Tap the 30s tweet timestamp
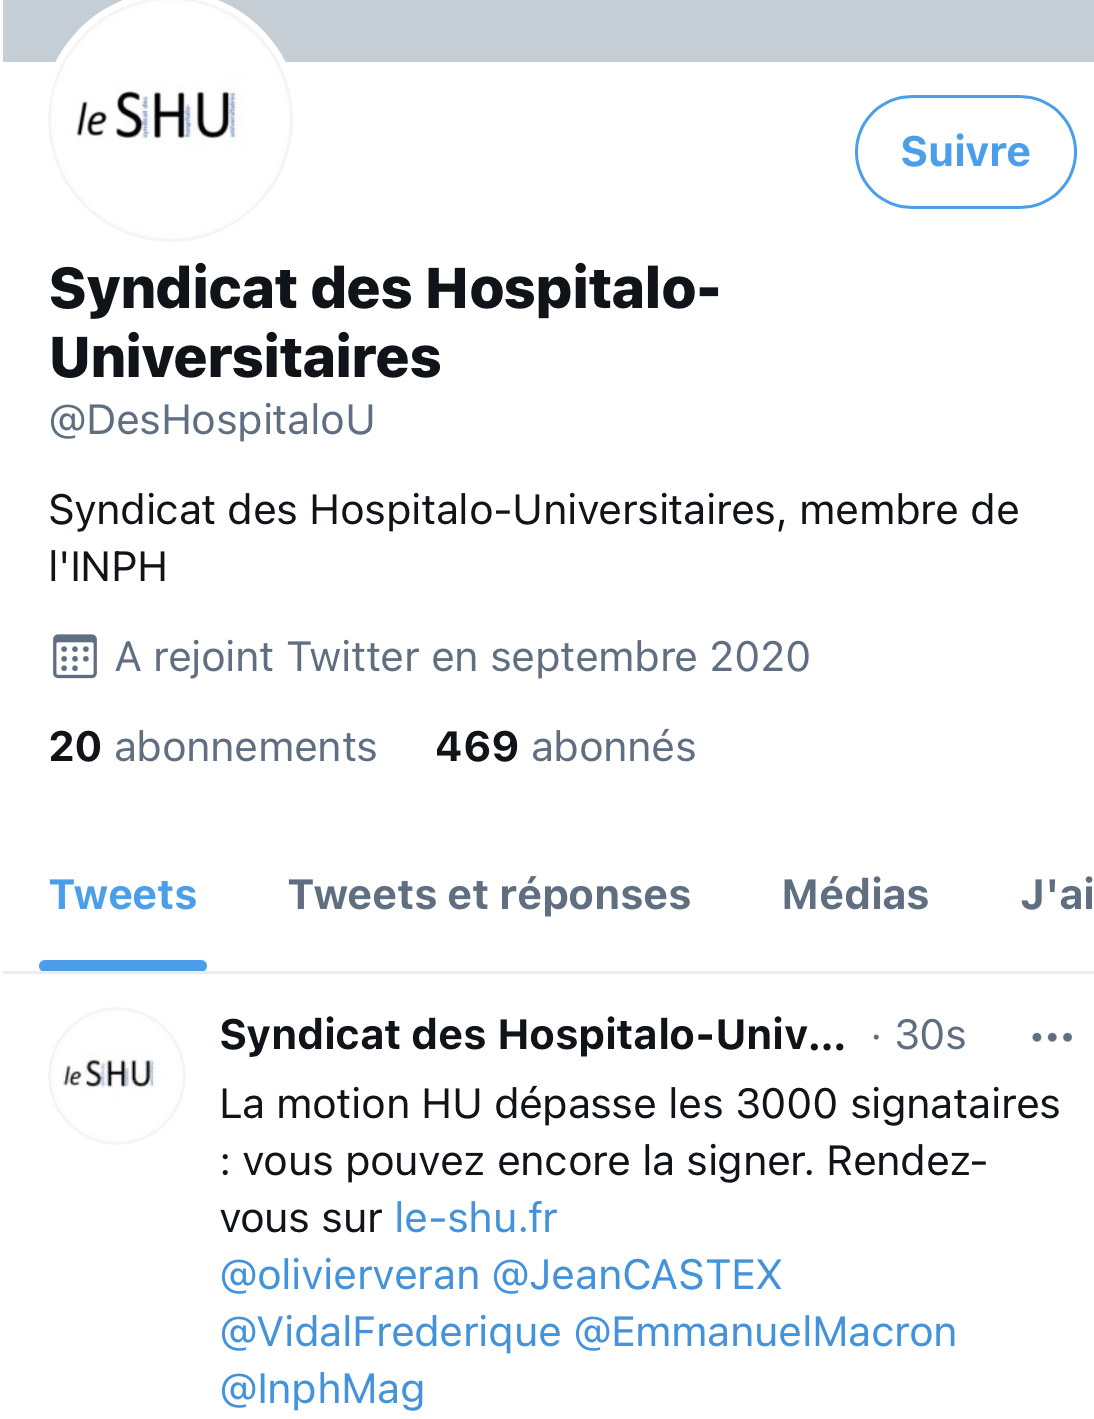The width and height of the screenshot is (1094, 1419). tap(930, 1035)
